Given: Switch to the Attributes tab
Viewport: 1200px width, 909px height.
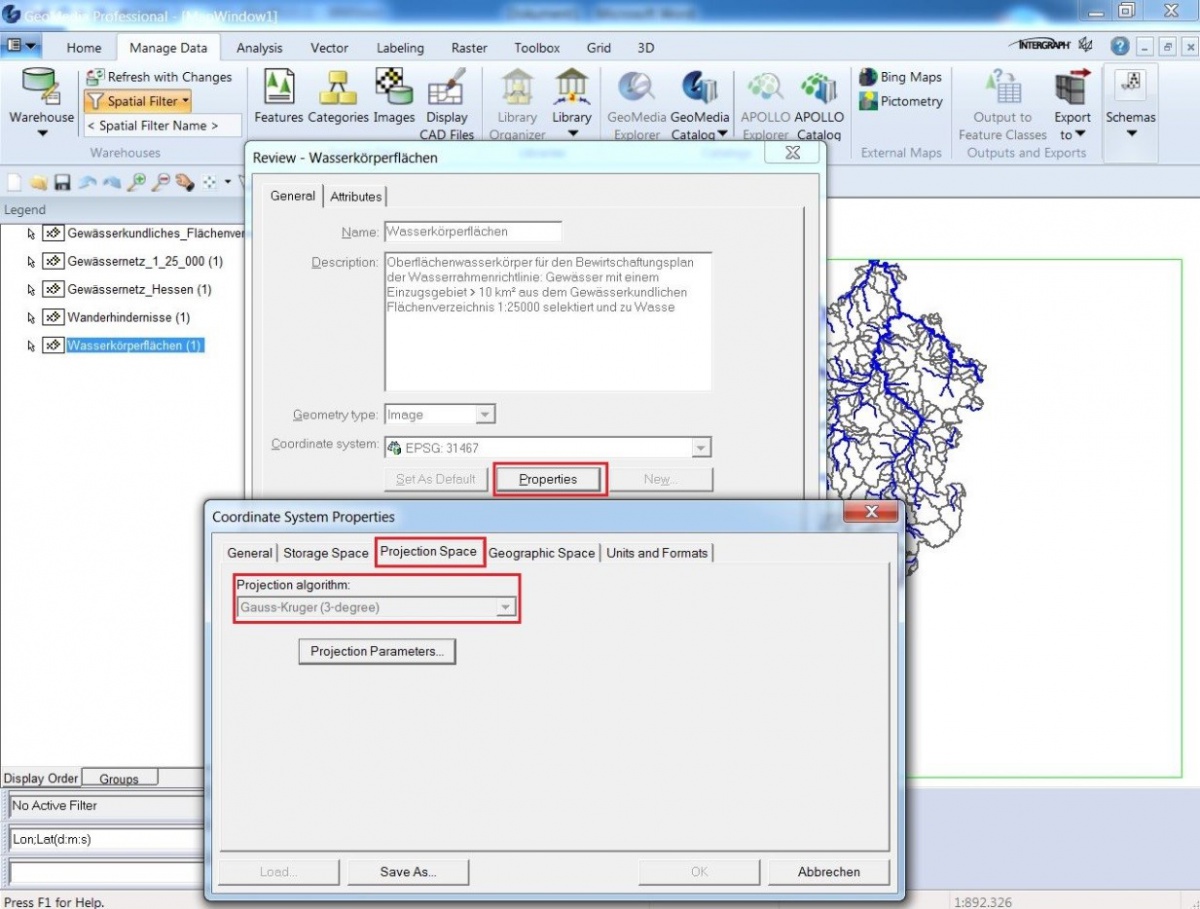Looking at the screenshot, I should (x=356, y=196).
